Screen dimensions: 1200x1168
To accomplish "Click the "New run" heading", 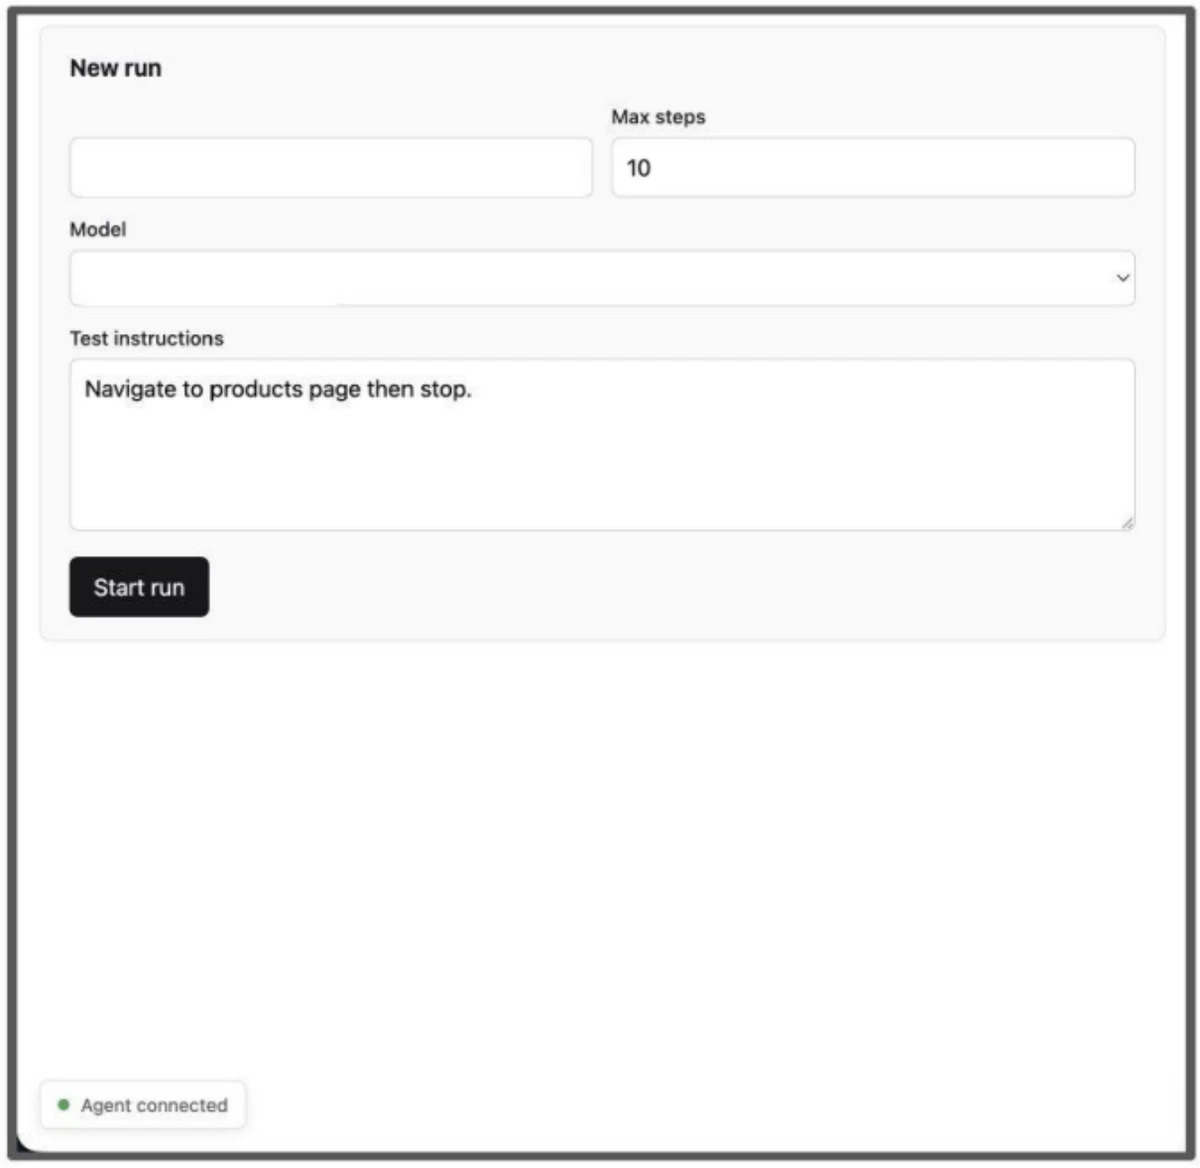I will click(x=115, y=68).
